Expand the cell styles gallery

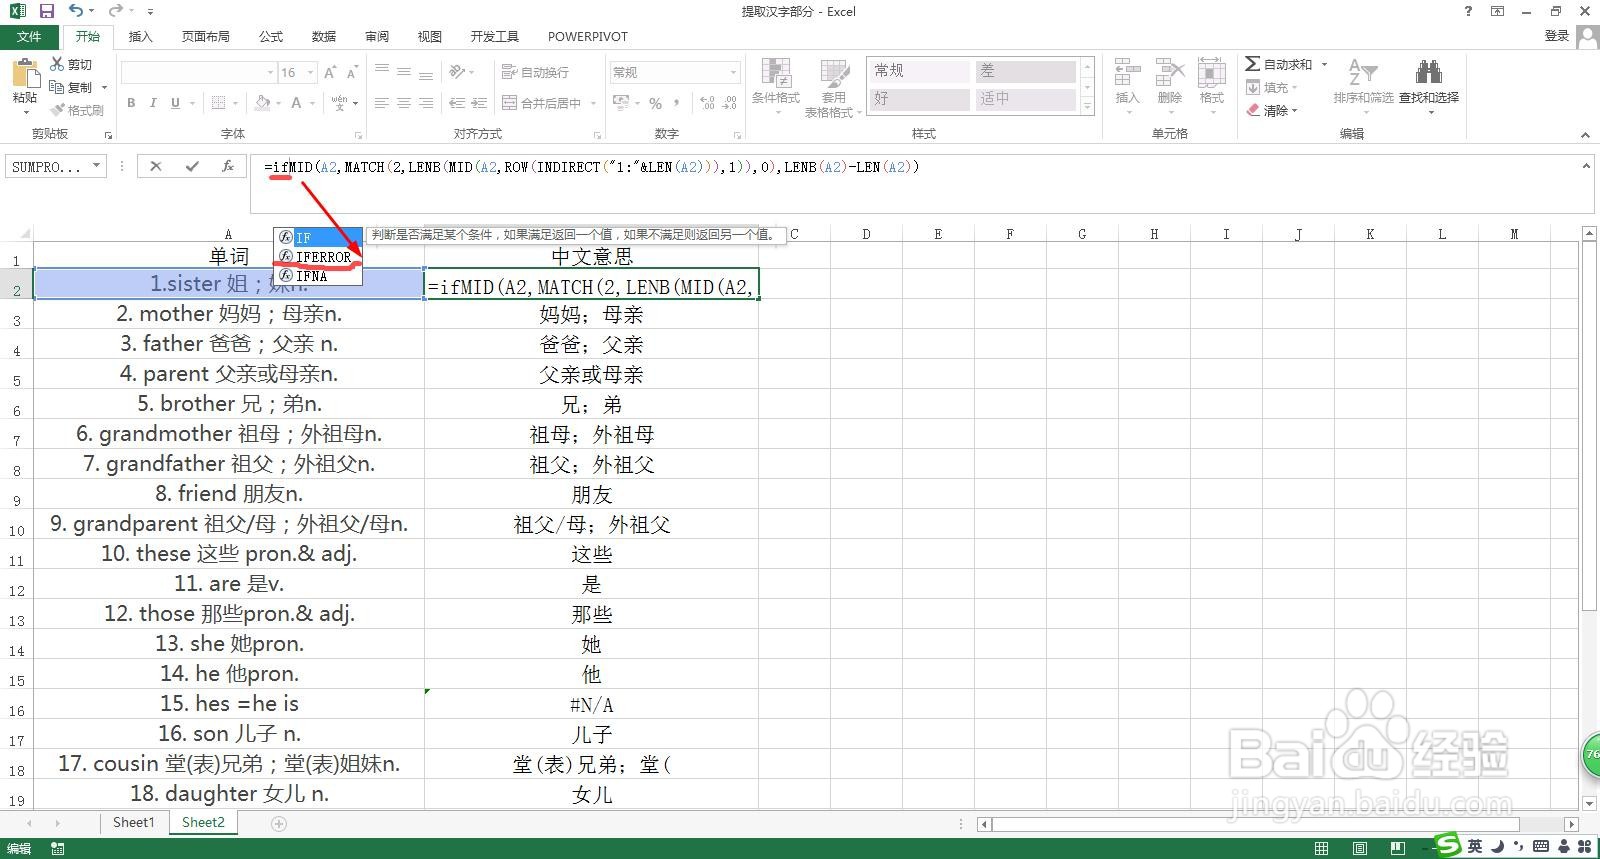point(1088,107)
